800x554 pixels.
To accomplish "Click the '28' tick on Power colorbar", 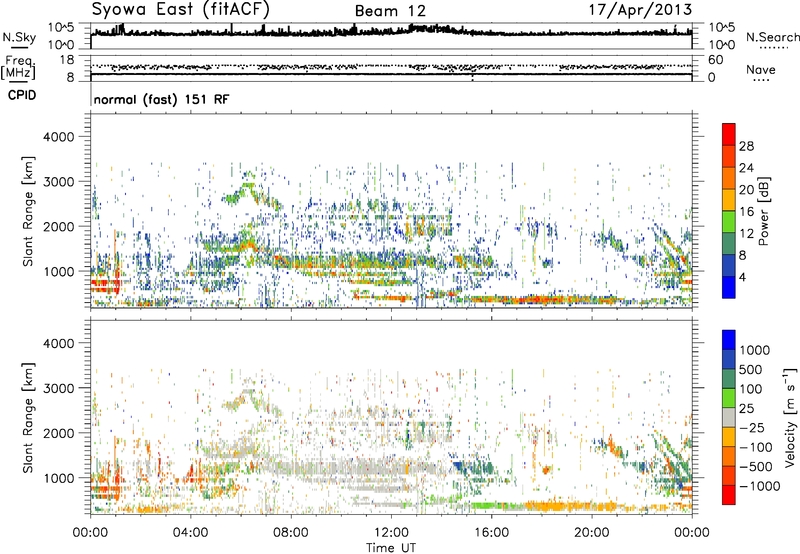I will point(746,146).
